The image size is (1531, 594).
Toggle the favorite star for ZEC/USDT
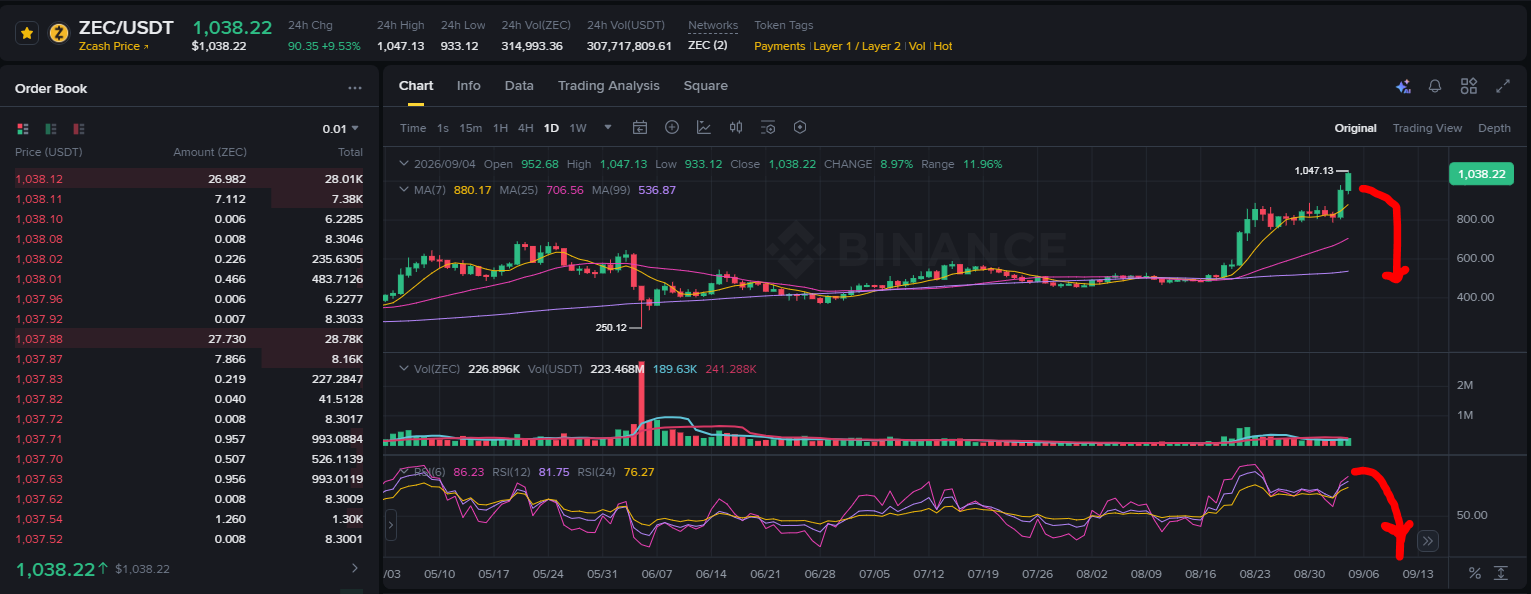[27, 33]
